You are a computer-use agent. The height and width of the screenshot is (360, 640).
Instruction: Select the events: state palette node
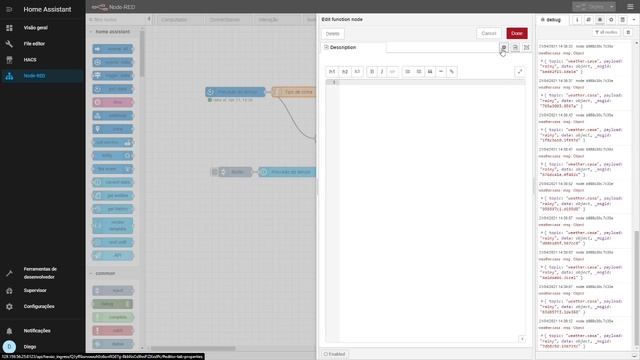pyautogui.click(x=113, y=62)
